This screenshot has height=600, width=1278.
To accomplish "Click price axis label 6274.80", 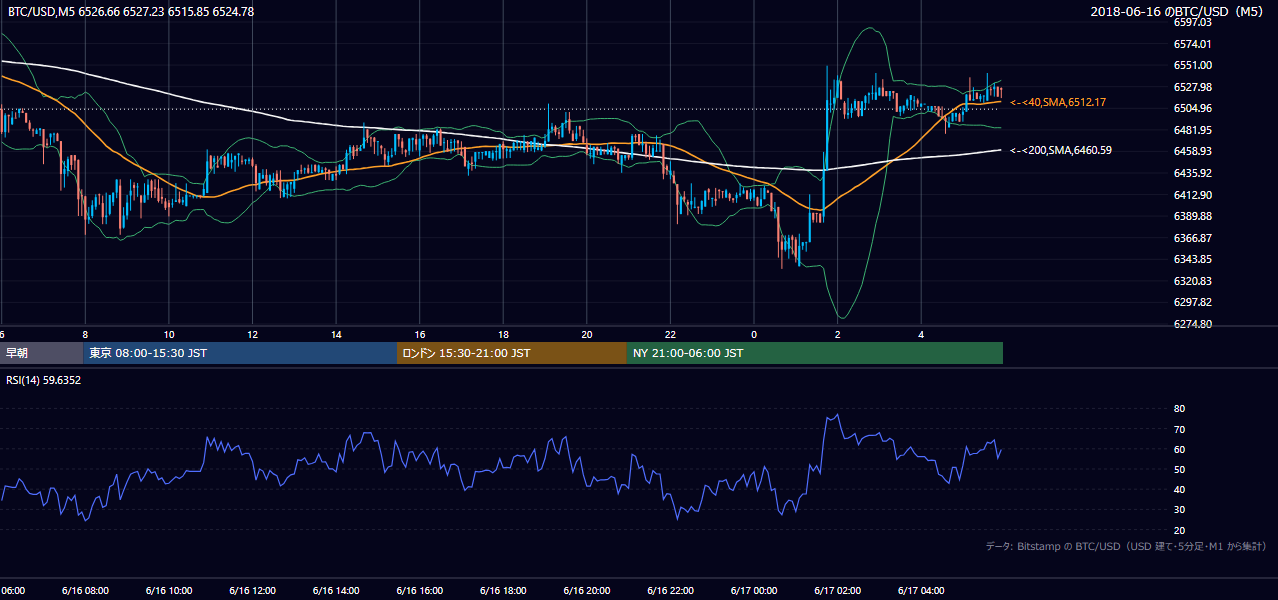I will pyautogui.click(x=1192, y=324).
